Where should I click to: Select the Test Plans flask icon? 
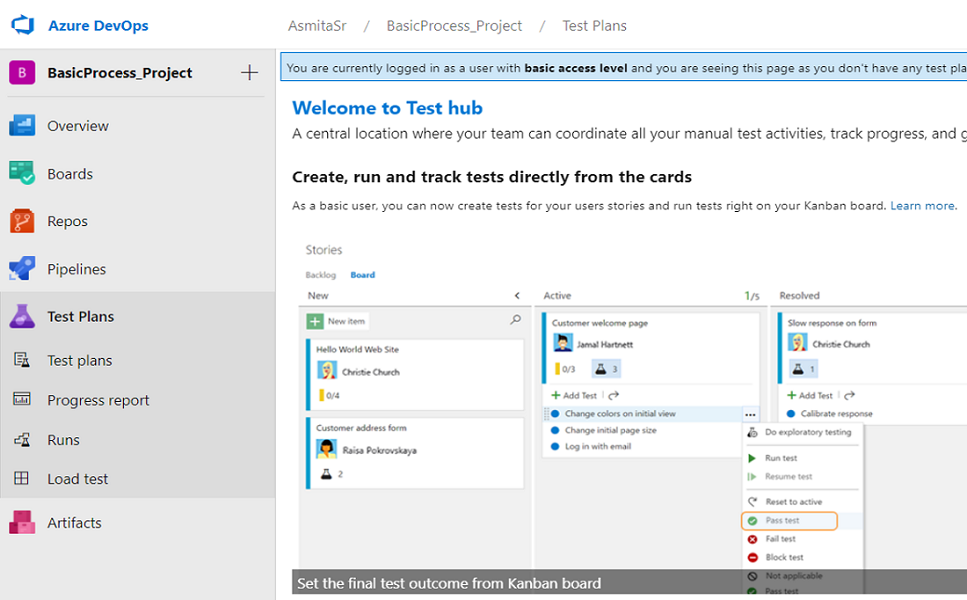coord(22,316)
